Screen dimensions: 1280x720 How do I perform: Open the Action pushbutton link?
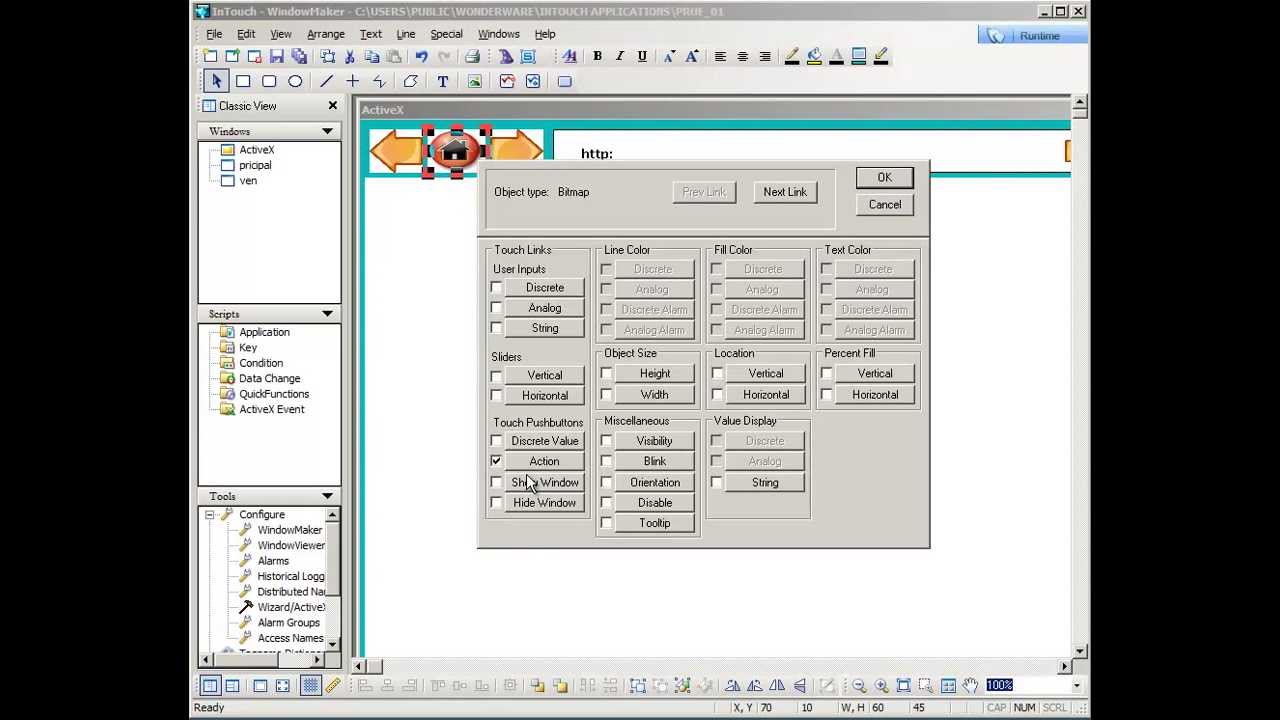pos(544,461)
